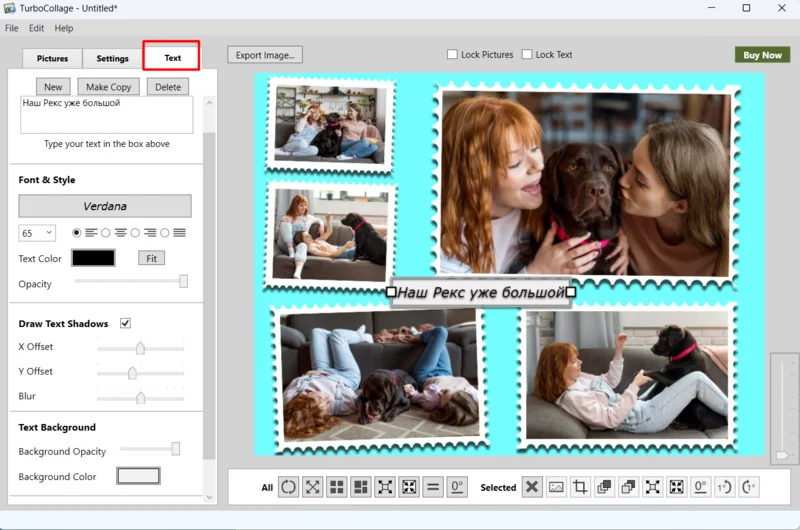Viewport: 800px width, 530px height.
Task: Click inside the collage text input box
Action: coord(106,116)
